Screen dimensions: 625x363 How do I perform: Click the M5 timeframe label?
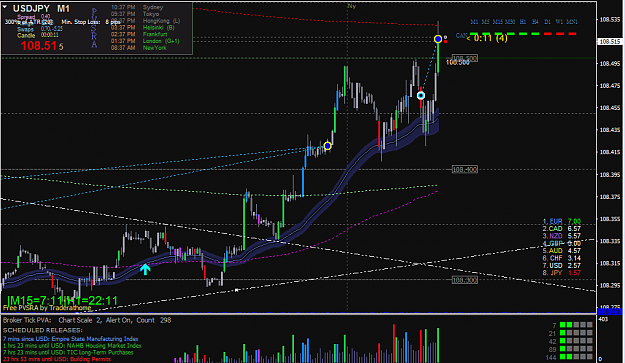tap(485, 22)
